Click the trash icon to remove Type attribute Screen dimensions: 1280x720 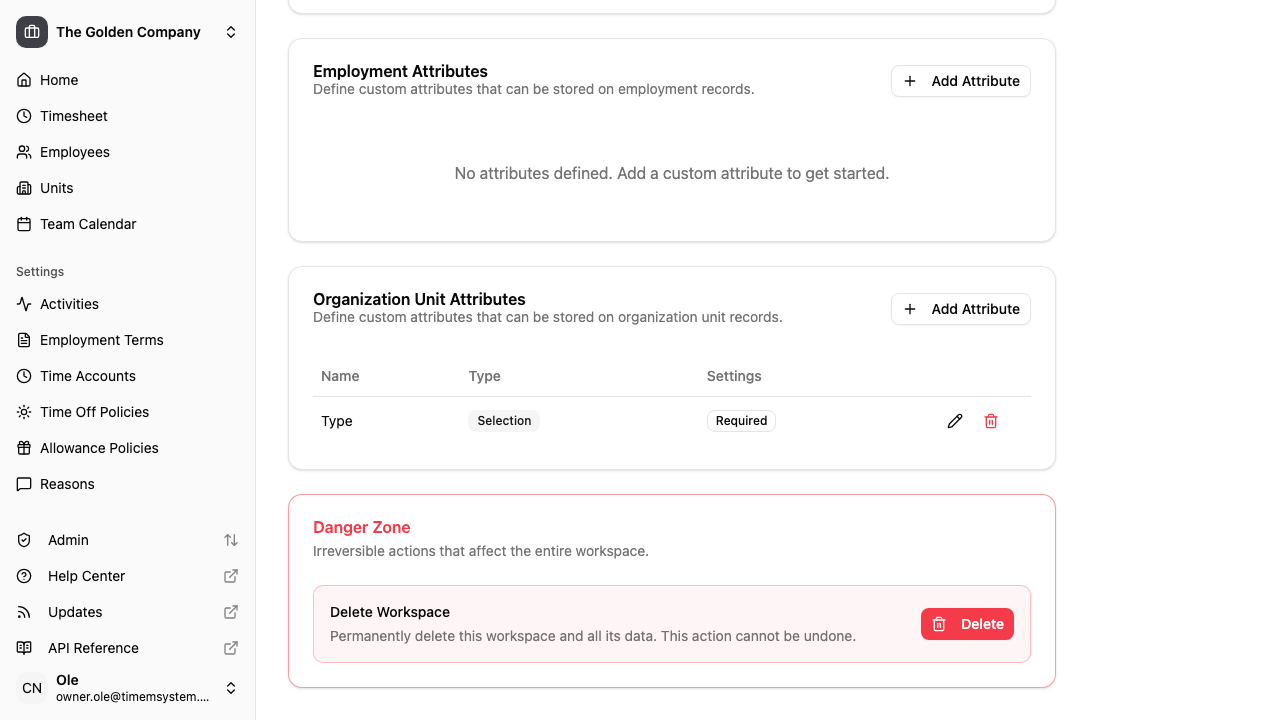click(x=991, y=421)
